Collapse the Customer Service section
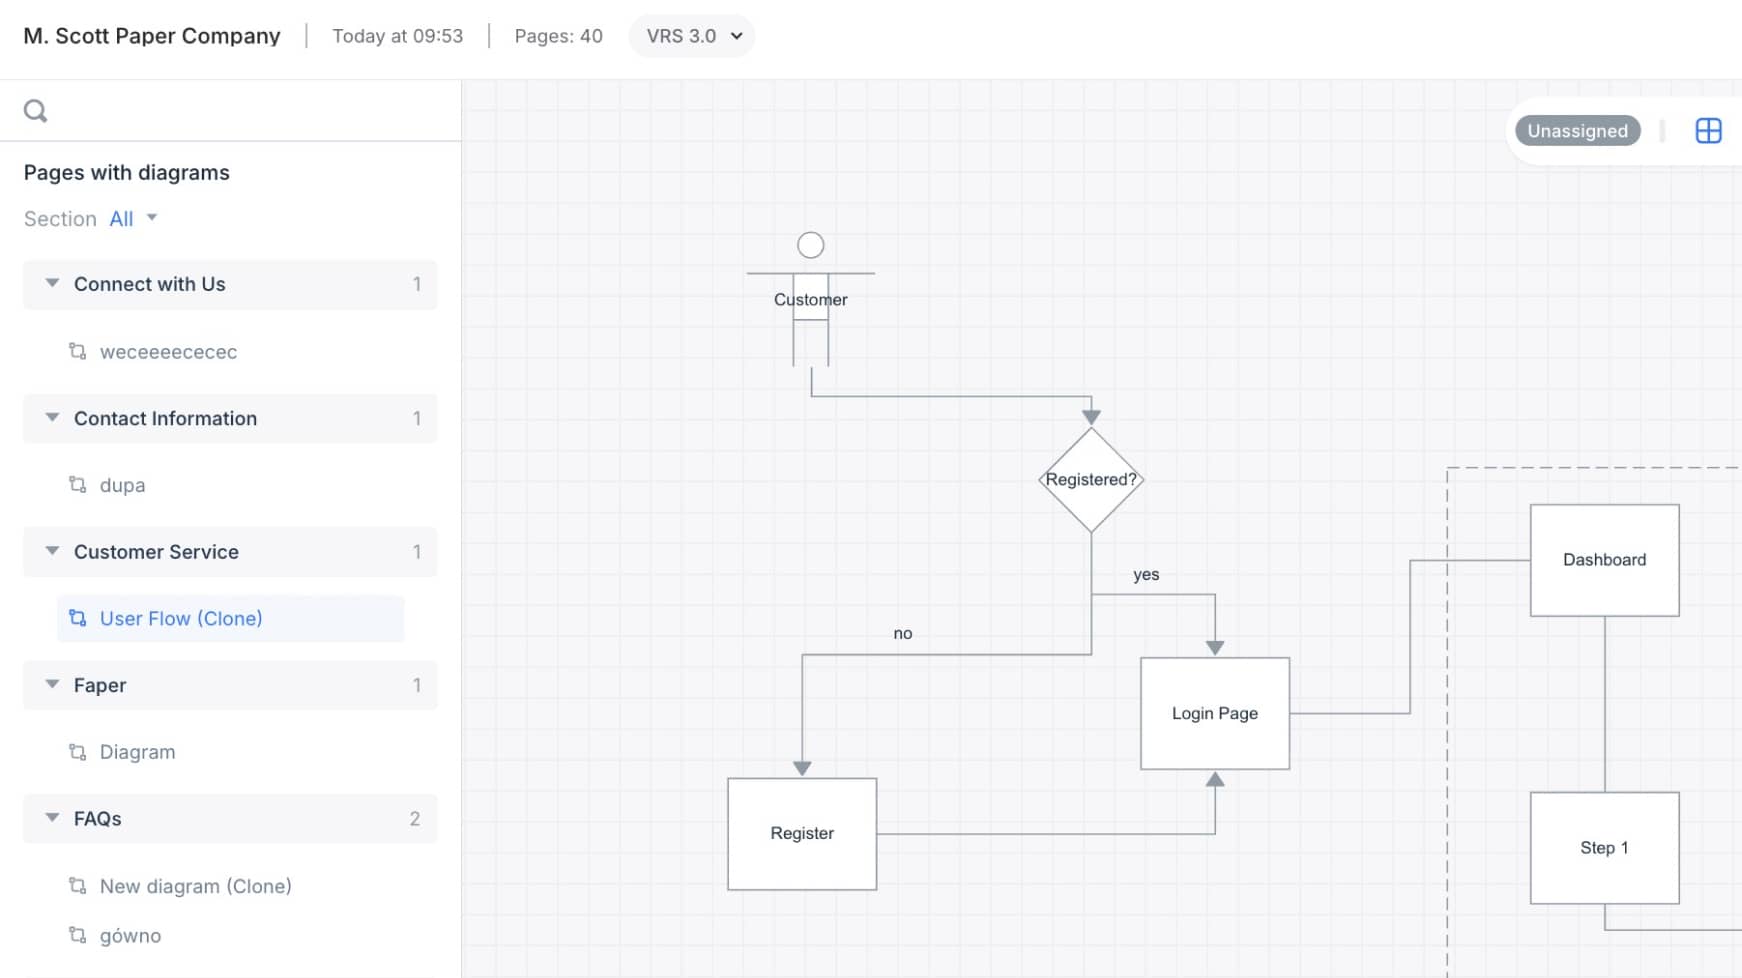 click(x=52, y=551)
